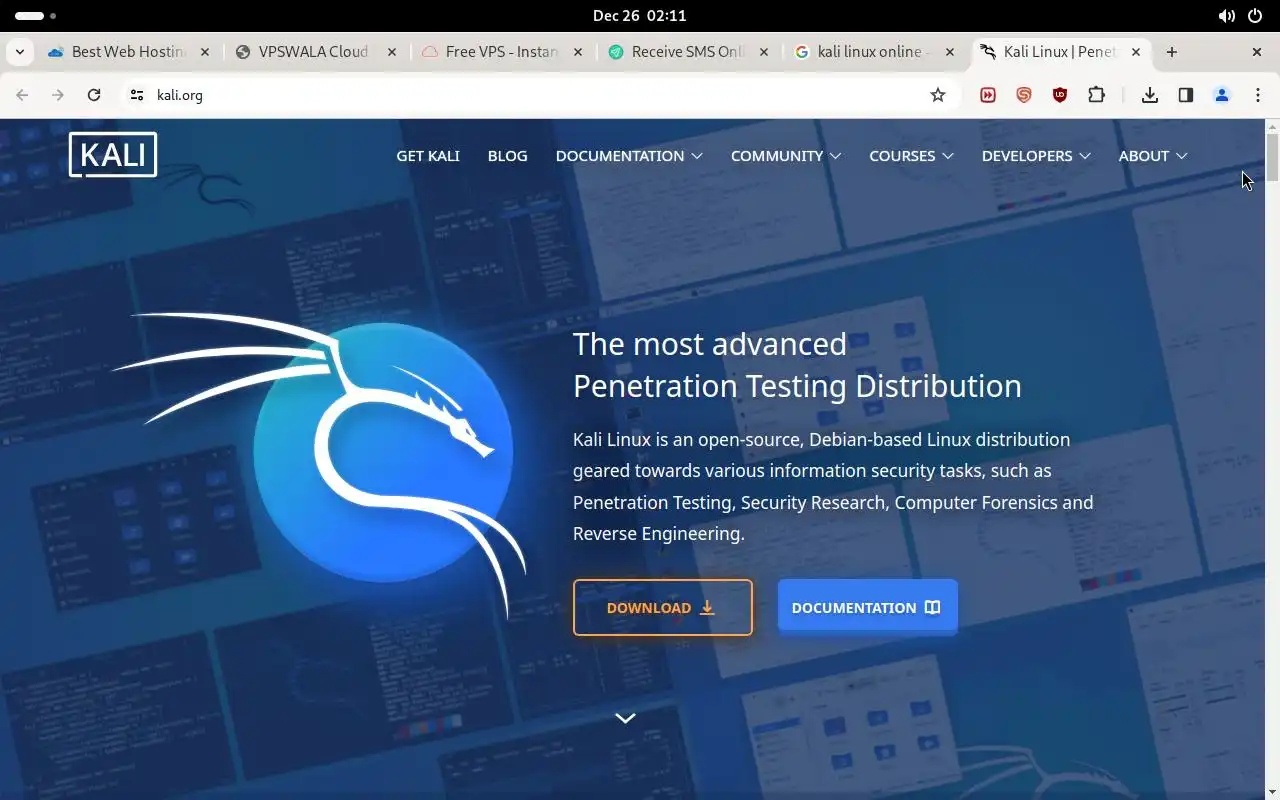Click the system power icon
The width and height of the screenshot is (1280, 800).
point(1255,16)
